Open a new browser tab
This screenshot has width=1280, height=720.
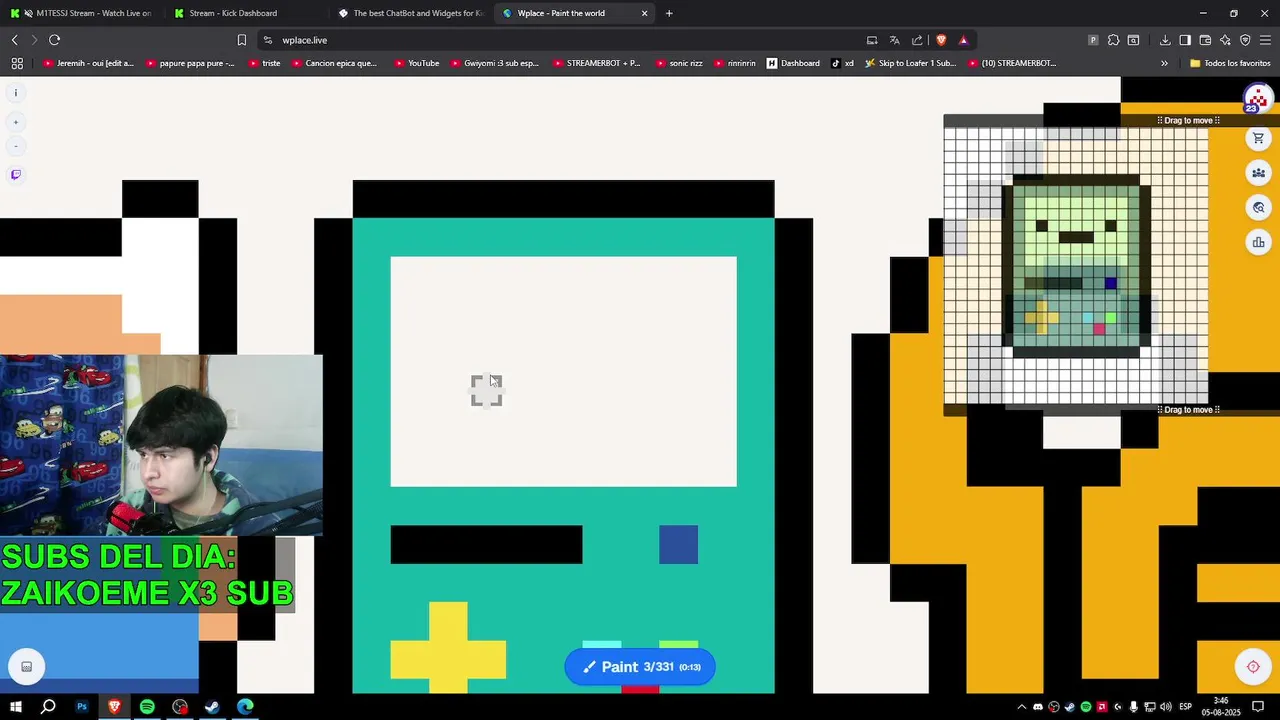[669, 13]
